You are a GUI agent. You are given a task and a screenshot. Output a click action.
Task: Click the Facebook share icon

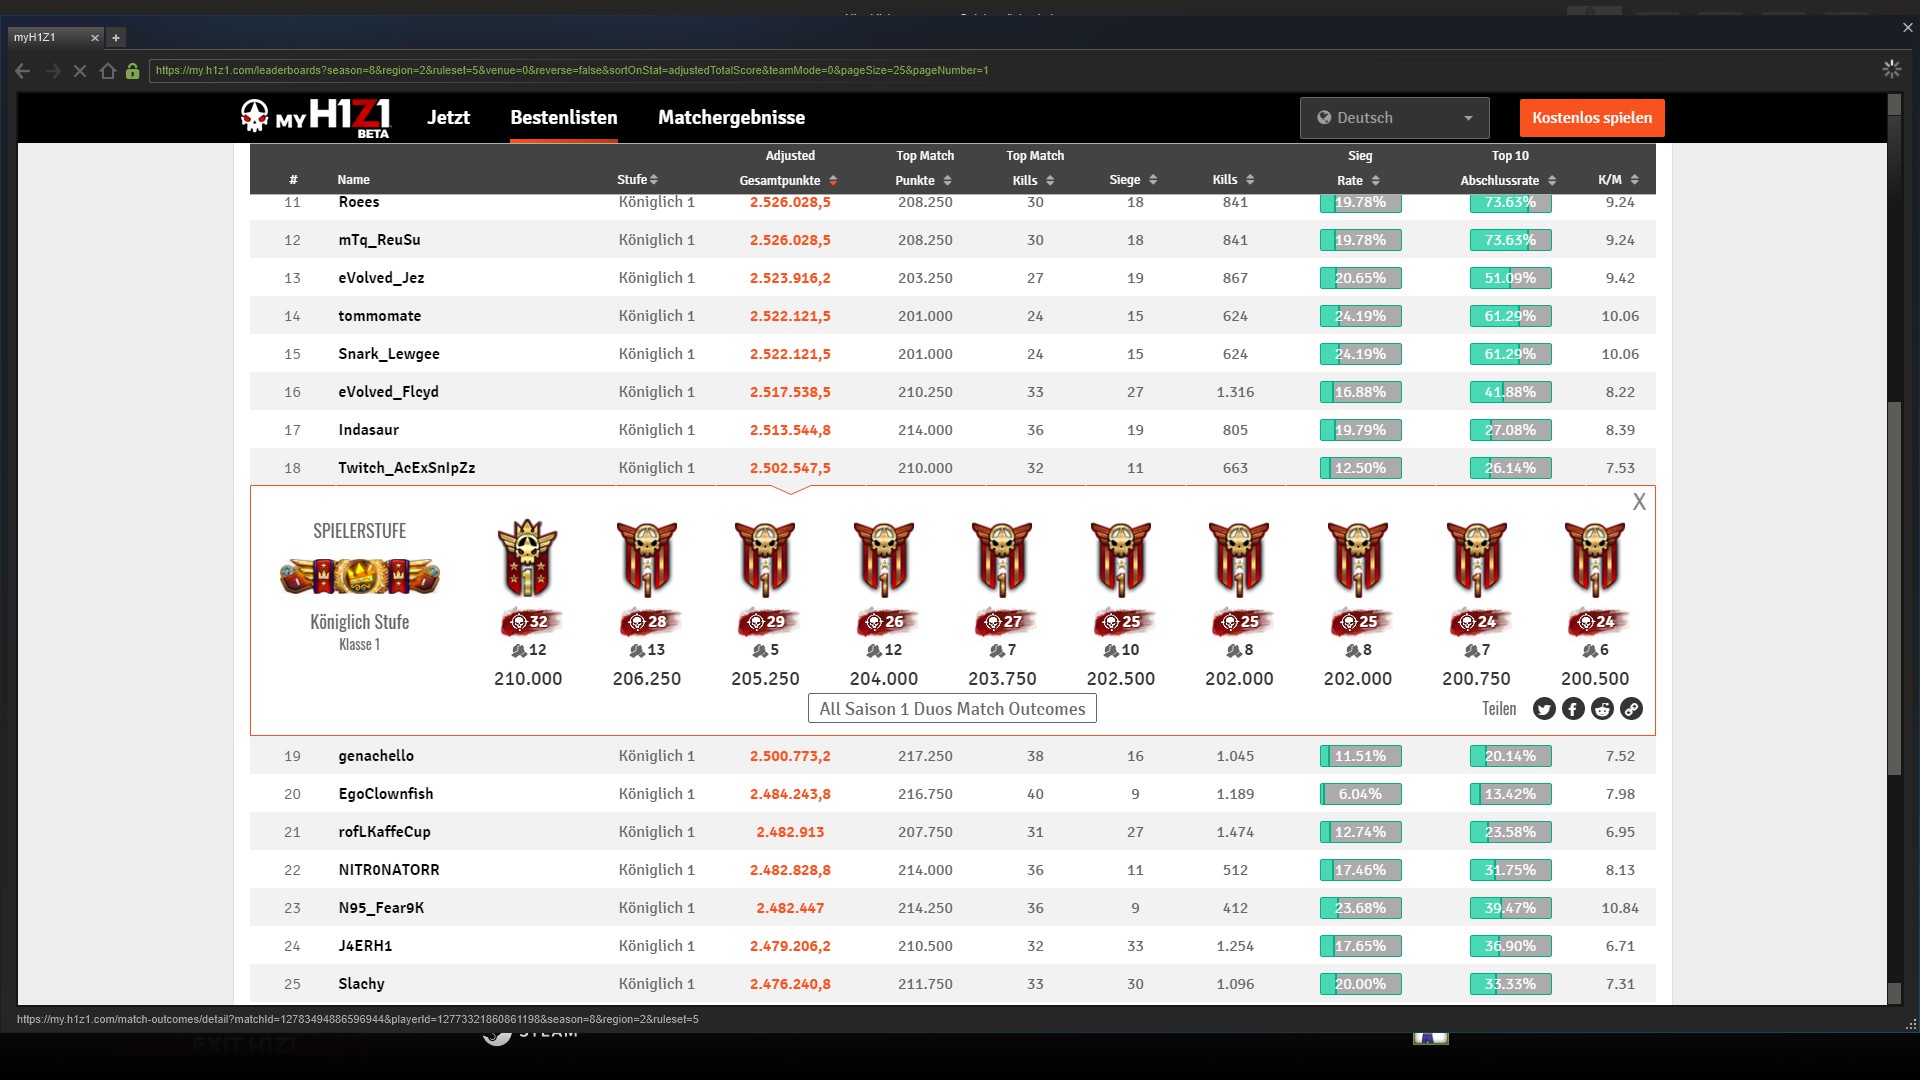click(1573, 709)
